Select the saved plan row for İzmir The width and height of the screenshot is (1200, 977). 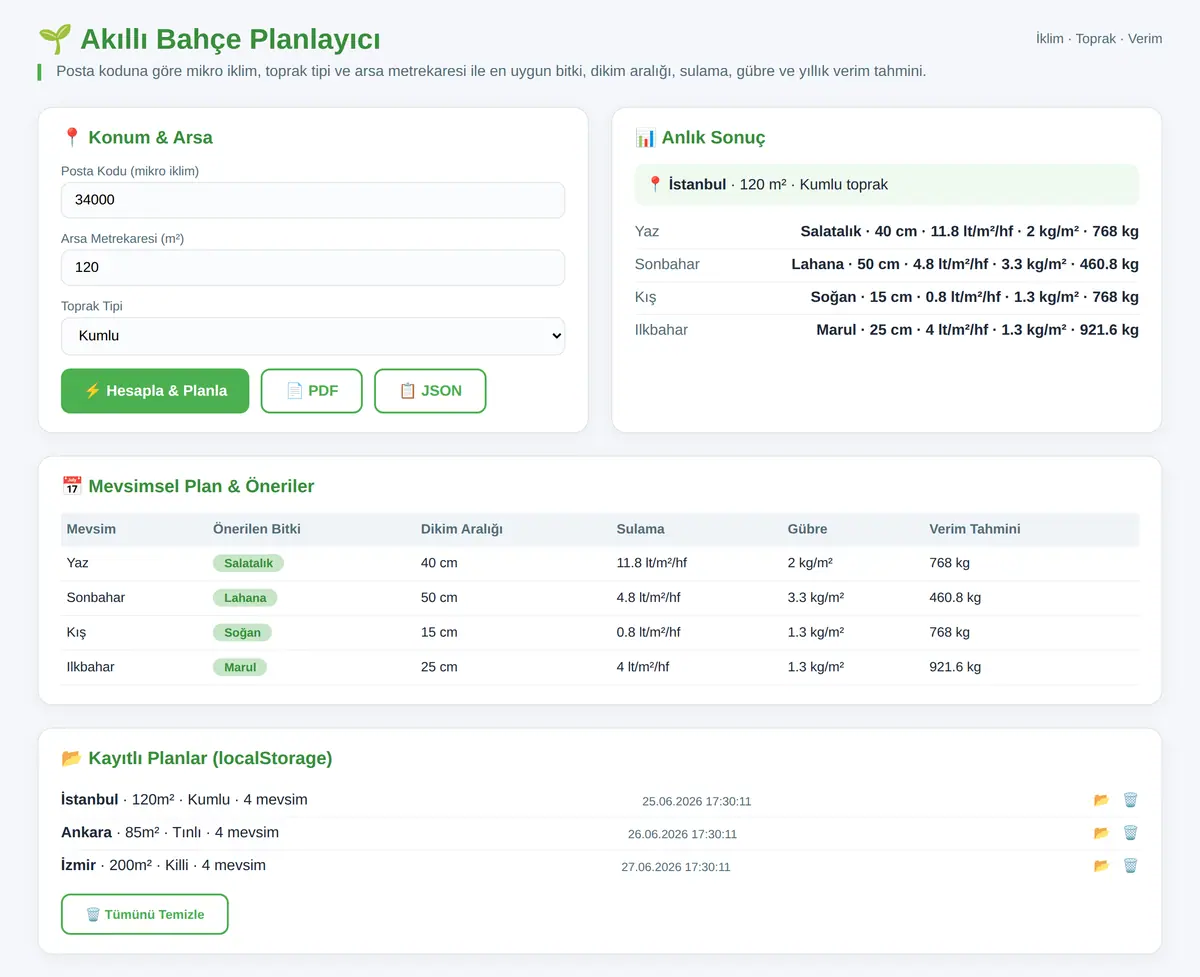point(600,866)
